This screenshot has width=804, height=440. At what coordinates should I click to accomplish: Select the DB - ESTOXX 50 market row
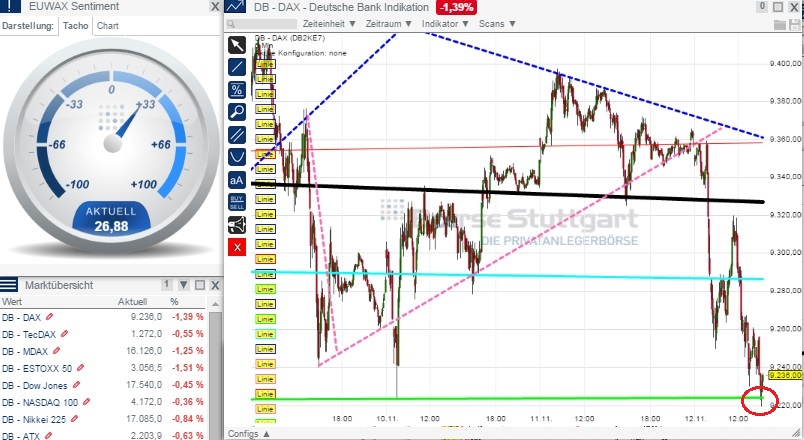coord(103,368)
